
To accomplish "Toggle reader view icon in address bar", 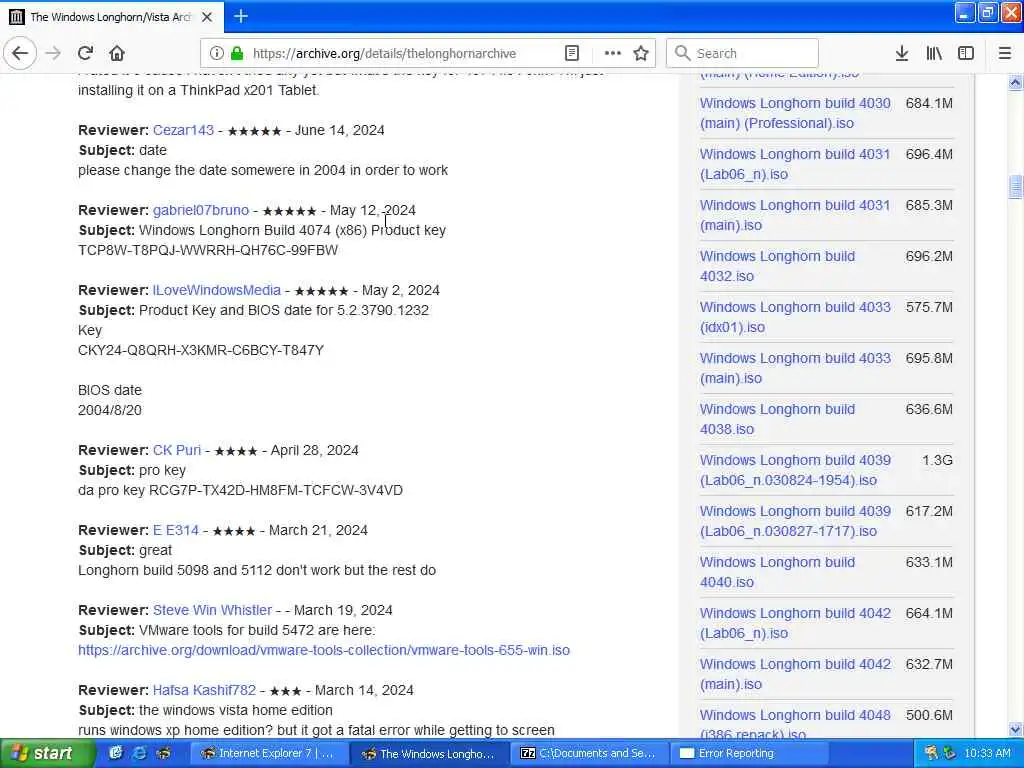I will point(572,53).
